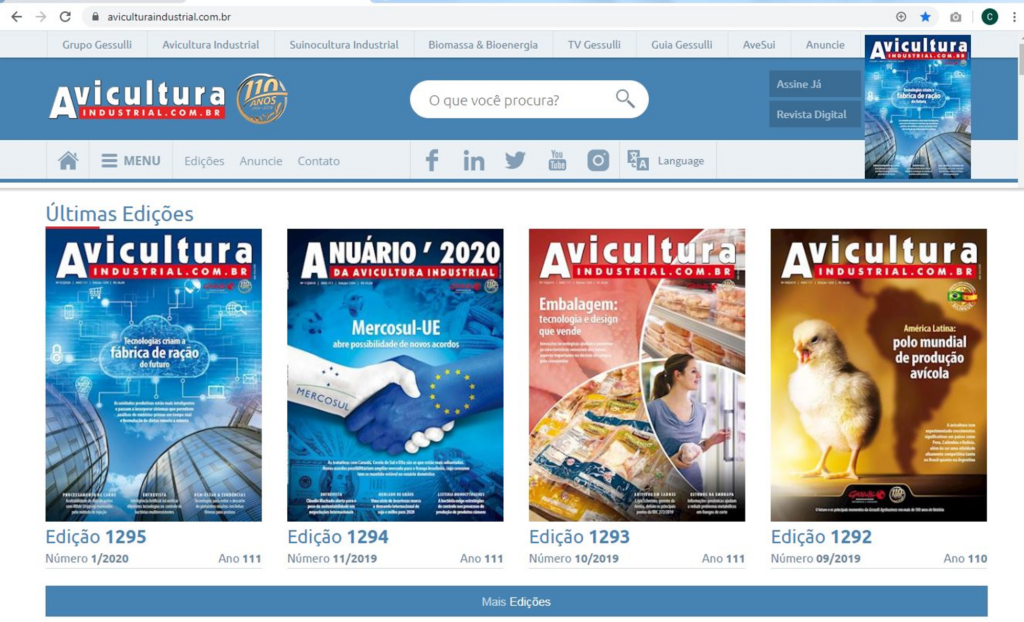Open the Edição 1293 link
1024x622 pixels.
pos(579,536)
